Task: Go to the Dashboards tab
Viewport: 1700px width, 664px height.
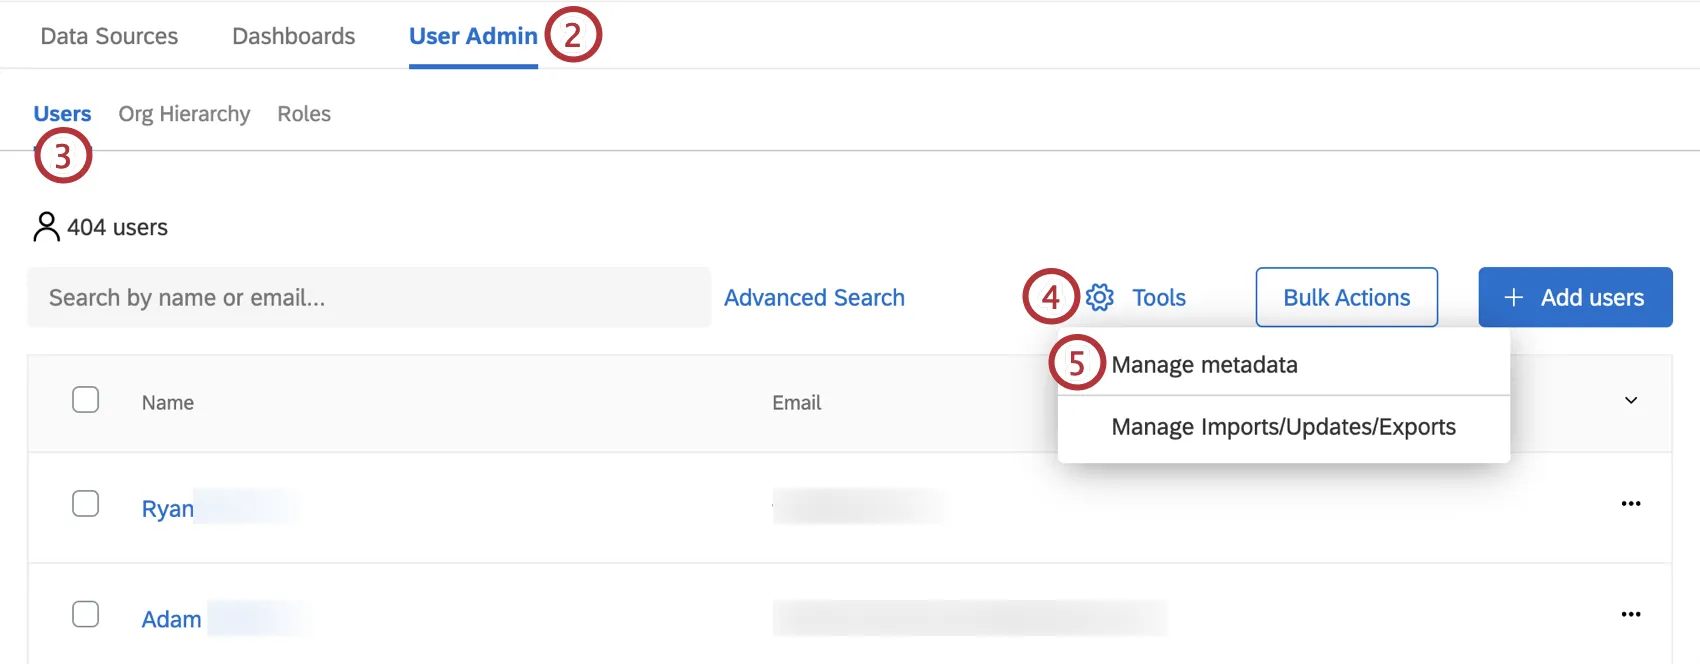Action: (x=293, y=36)
